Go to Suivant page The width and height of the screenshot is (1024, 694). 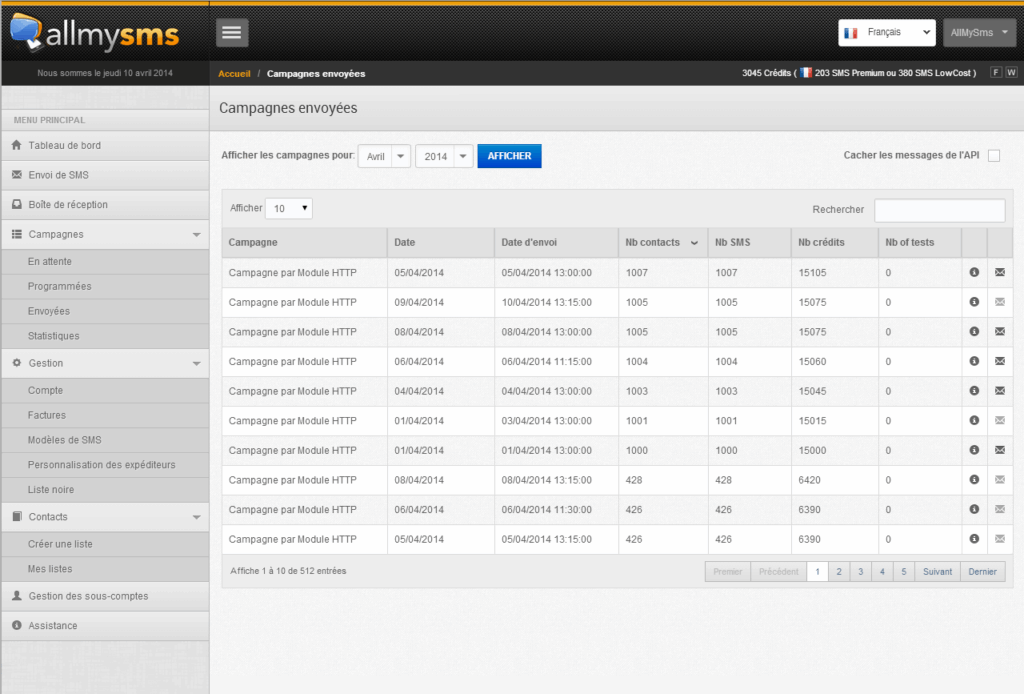(x=937, y=571)
